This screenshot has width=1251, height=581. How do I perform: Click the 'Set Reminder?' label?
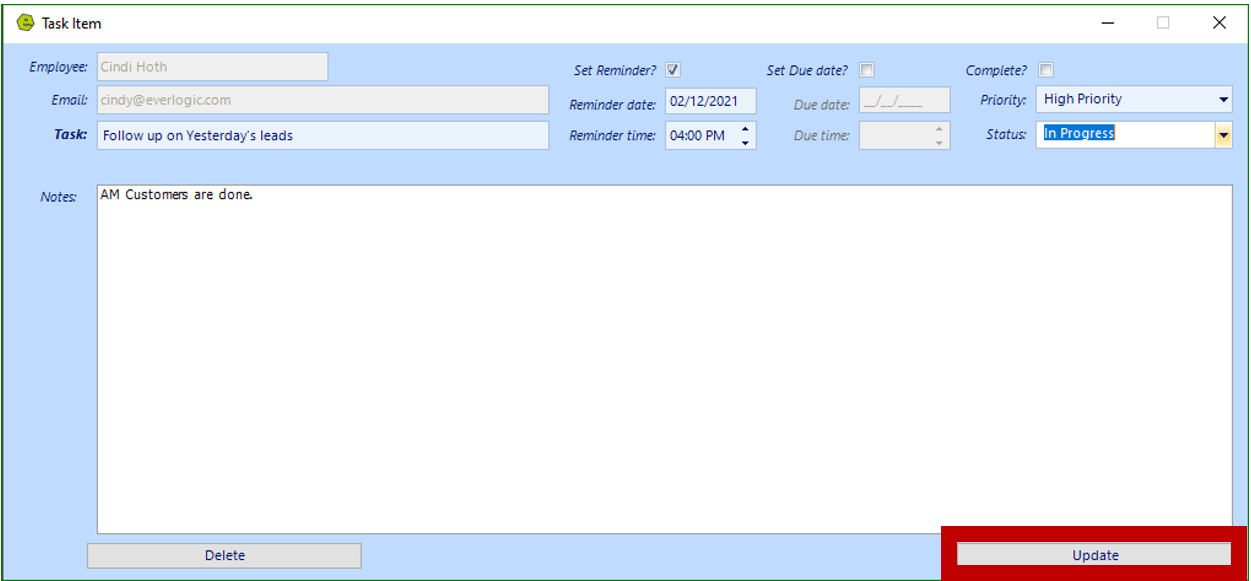[x=615, y=71]
